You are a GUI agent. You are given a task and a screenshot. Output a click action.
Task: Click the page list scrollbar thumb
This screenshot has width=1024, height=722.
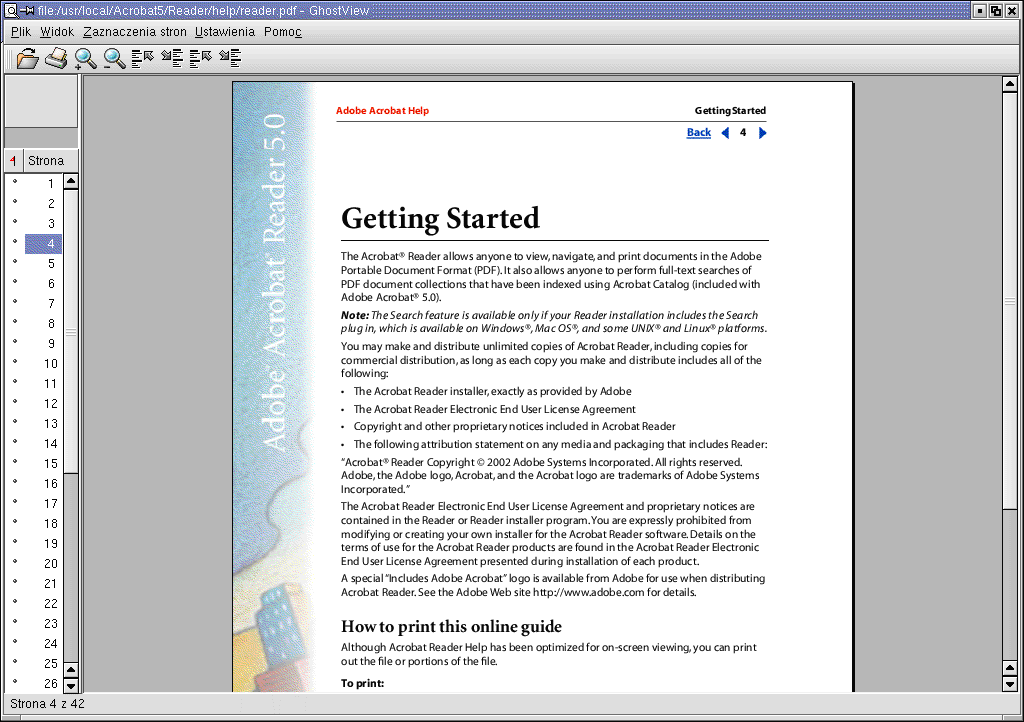point(71,331)
